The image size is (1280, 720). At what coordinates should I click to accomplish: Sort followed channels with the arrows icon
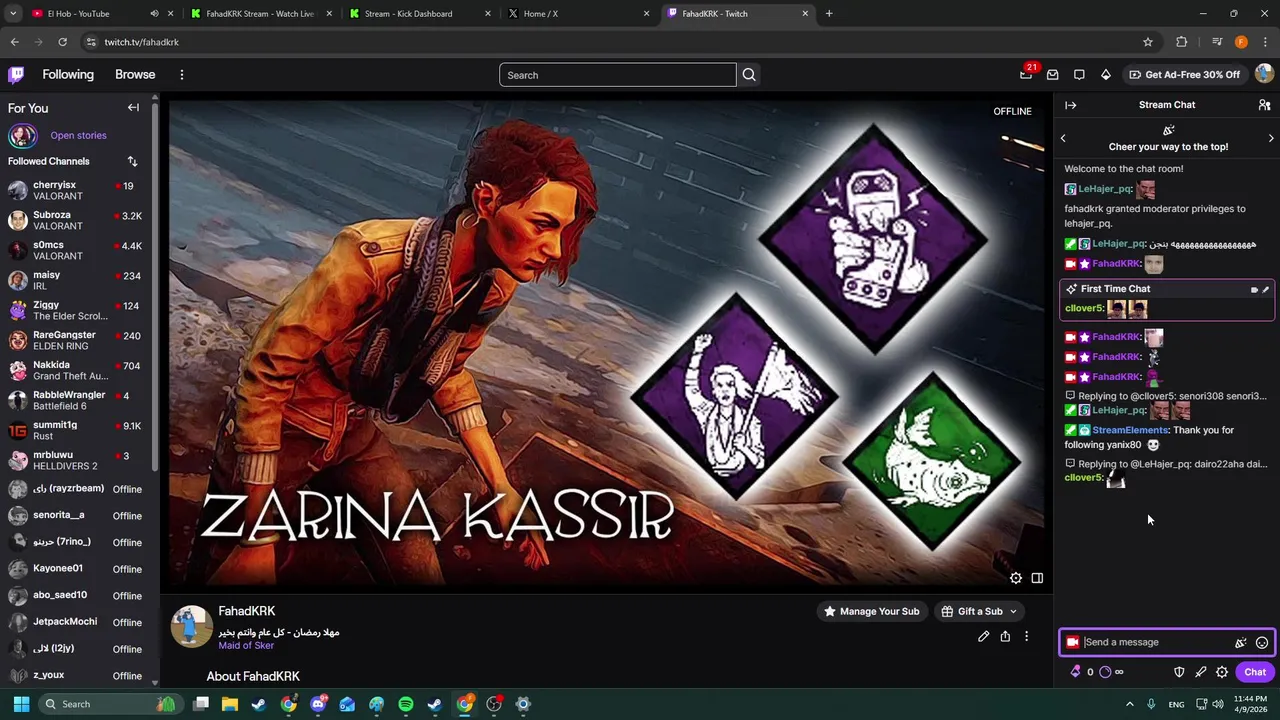pos(132,161)
